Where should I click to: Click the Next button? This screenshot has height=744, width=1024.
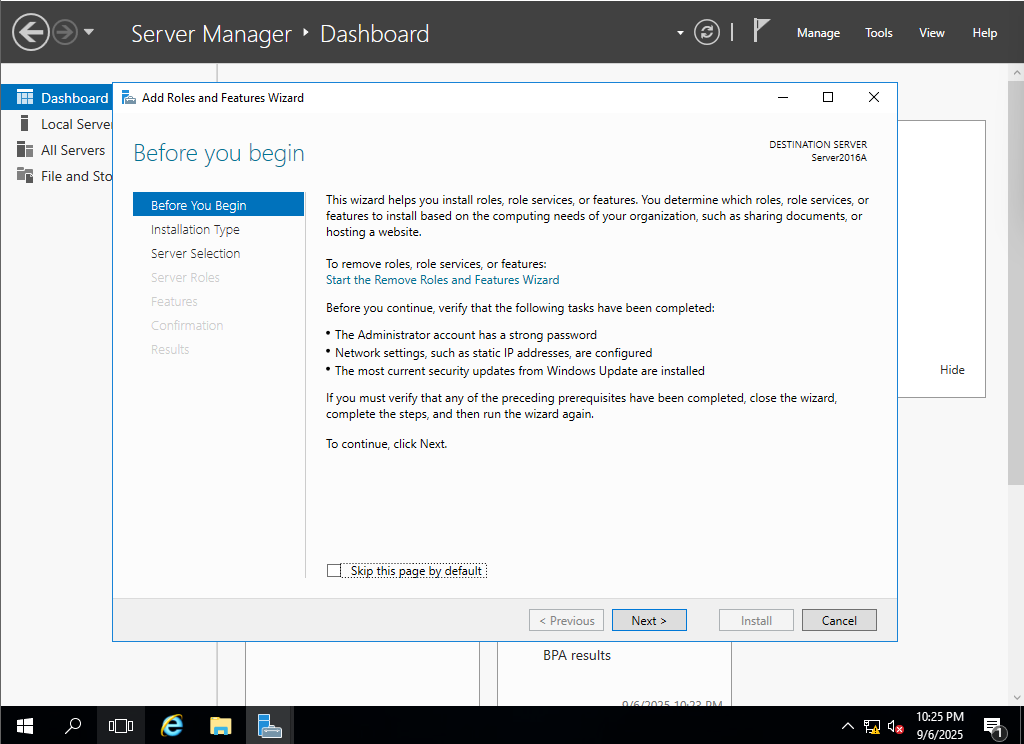(x=649, y=621)
